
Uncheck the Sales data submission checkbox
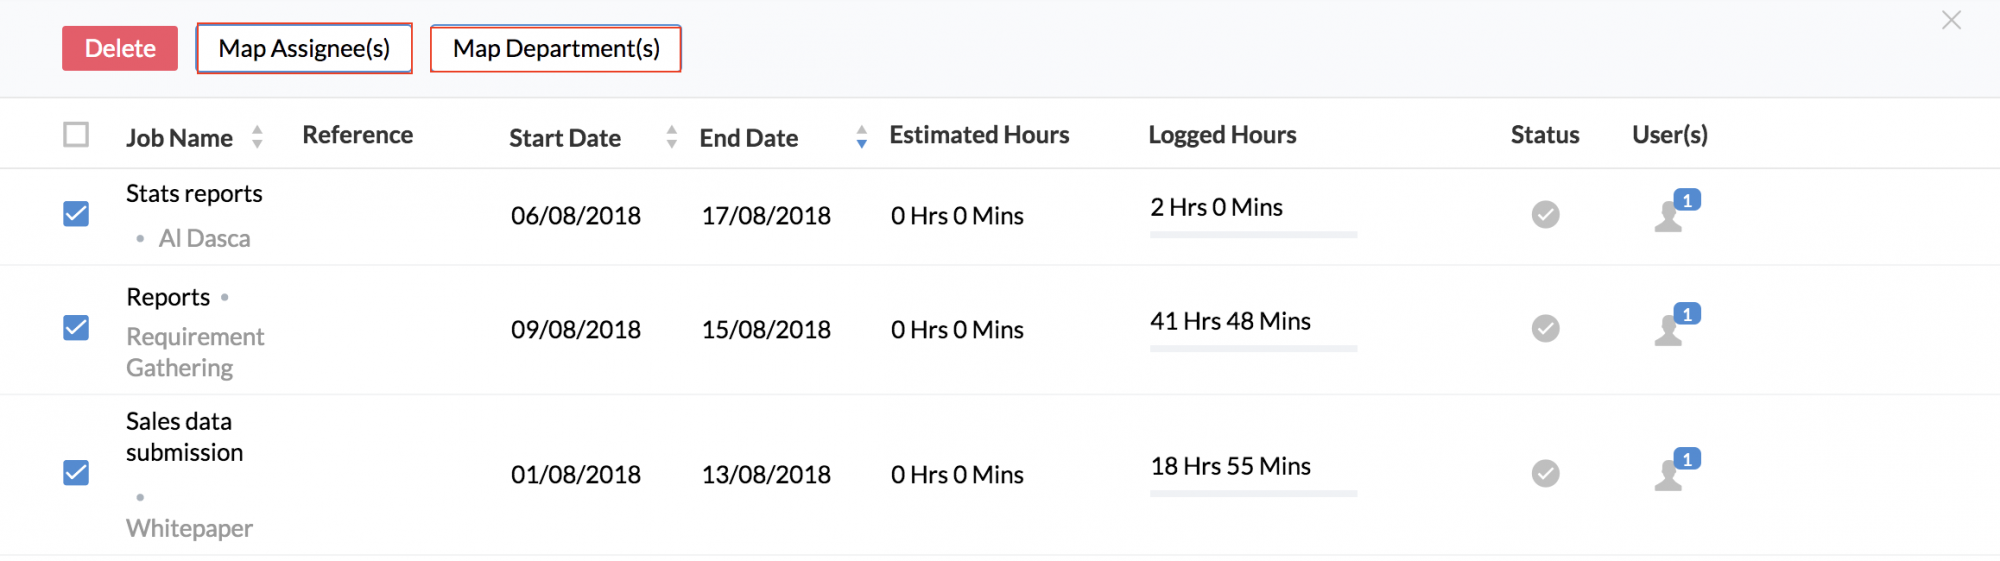click(76, 473)
